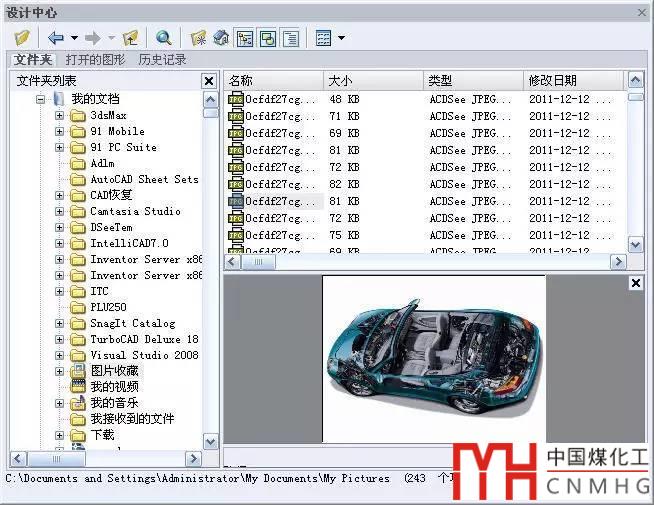Screen dimensions: 654x505
Task: Open the Views dropdown arrow
Action: [341, 38]
